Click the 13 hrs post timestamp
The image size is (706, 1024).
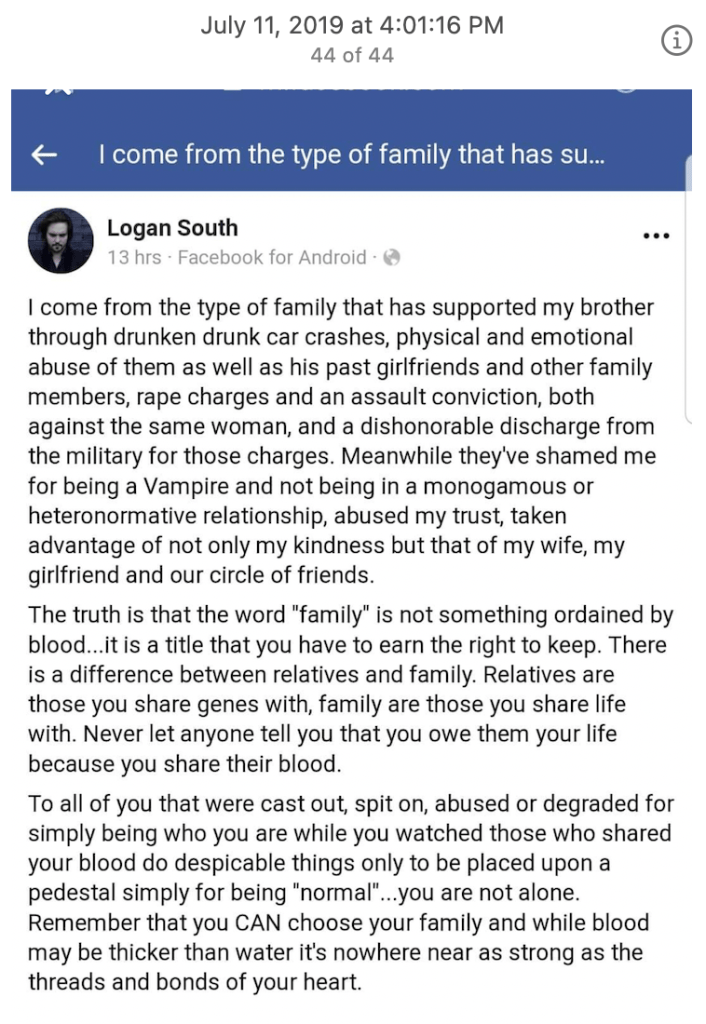pos(134,258)
